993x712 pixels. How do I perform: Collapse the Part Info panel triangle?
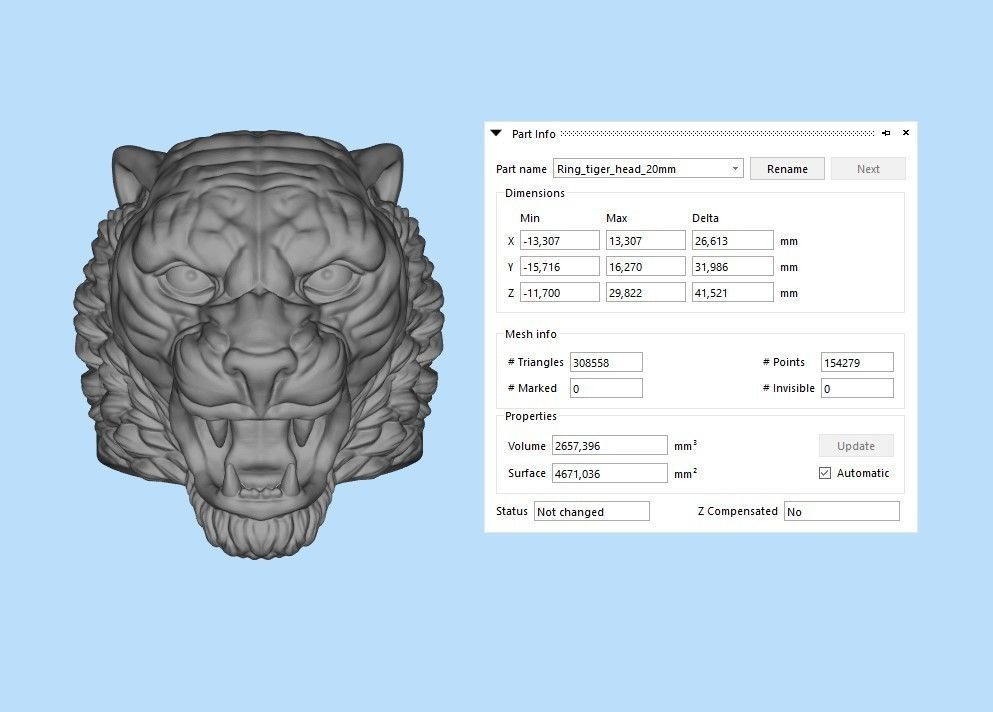[496, 134]
